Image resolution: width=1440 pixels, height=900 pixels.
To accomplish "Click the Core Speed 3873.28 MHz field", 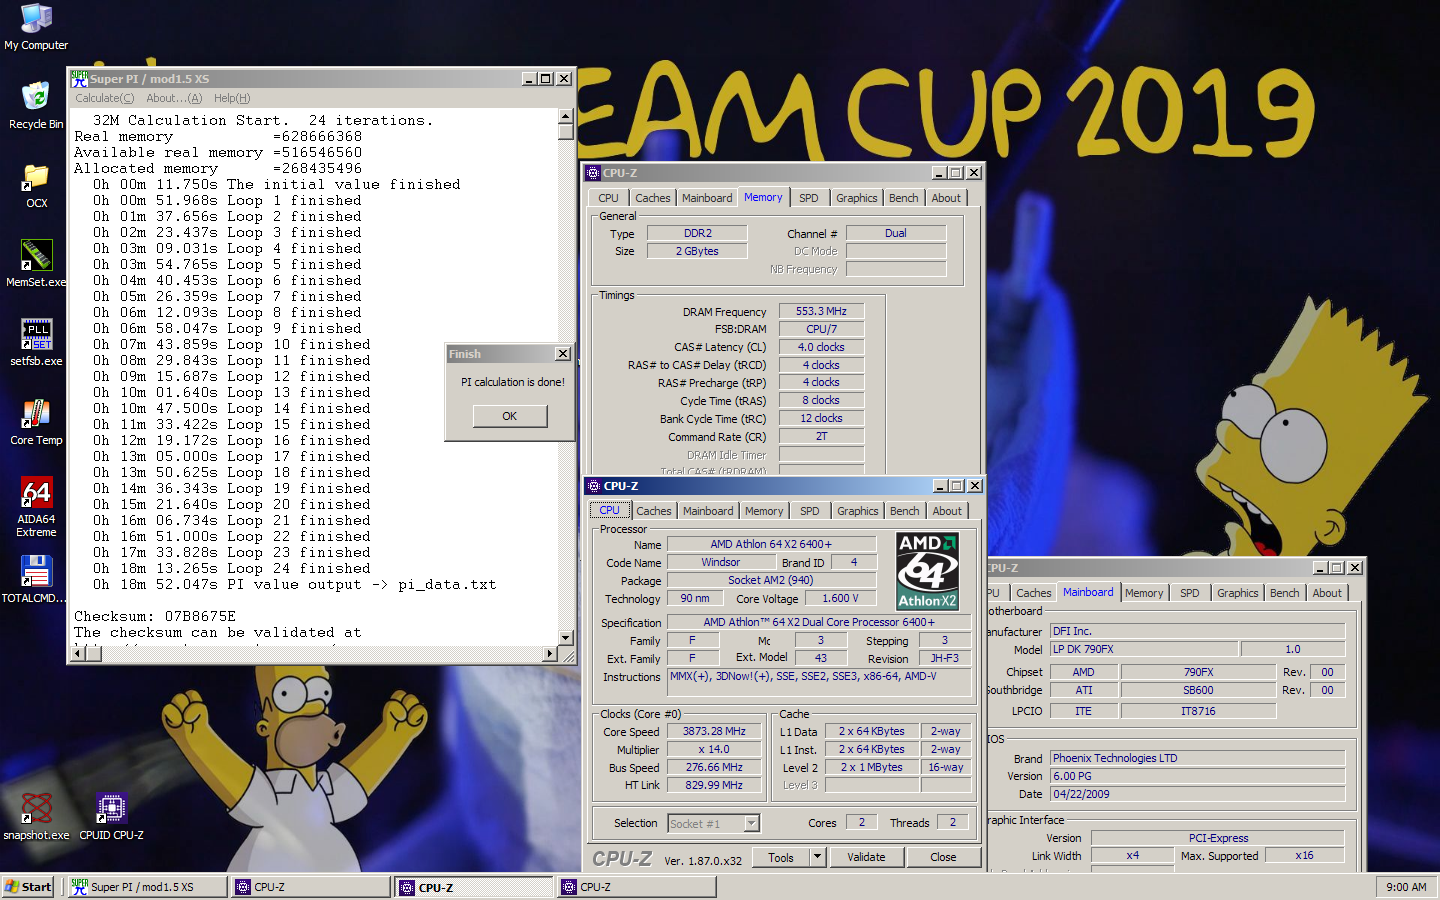I will click(714, 731).
